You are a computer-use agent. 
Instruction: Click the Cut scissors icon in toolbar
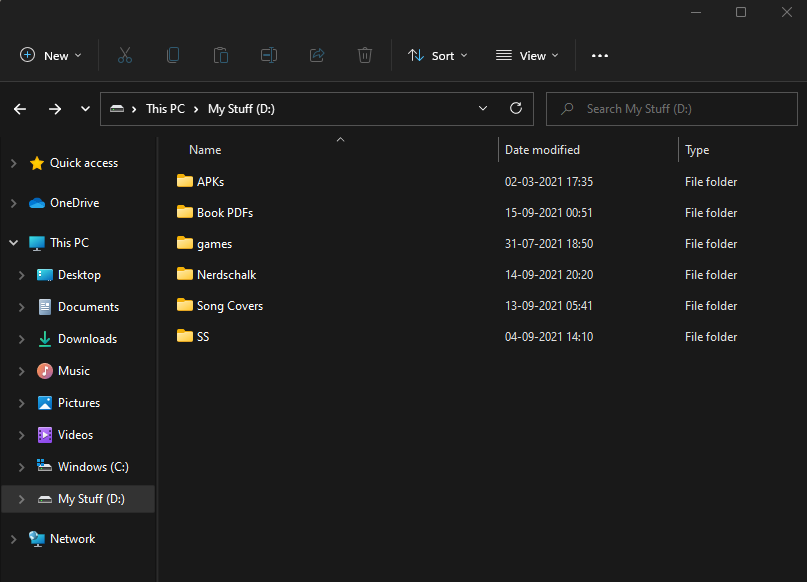[125, 56]
